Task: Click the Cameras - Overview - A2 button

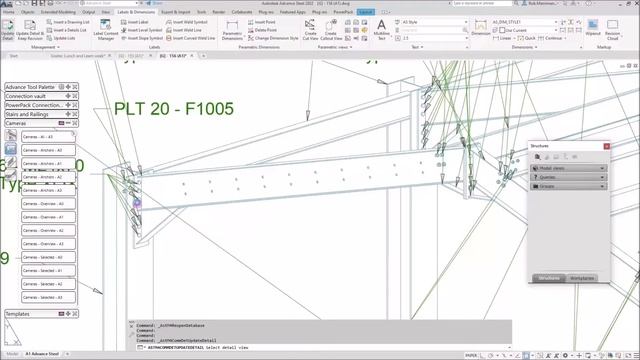Action: tap(48, 231)
